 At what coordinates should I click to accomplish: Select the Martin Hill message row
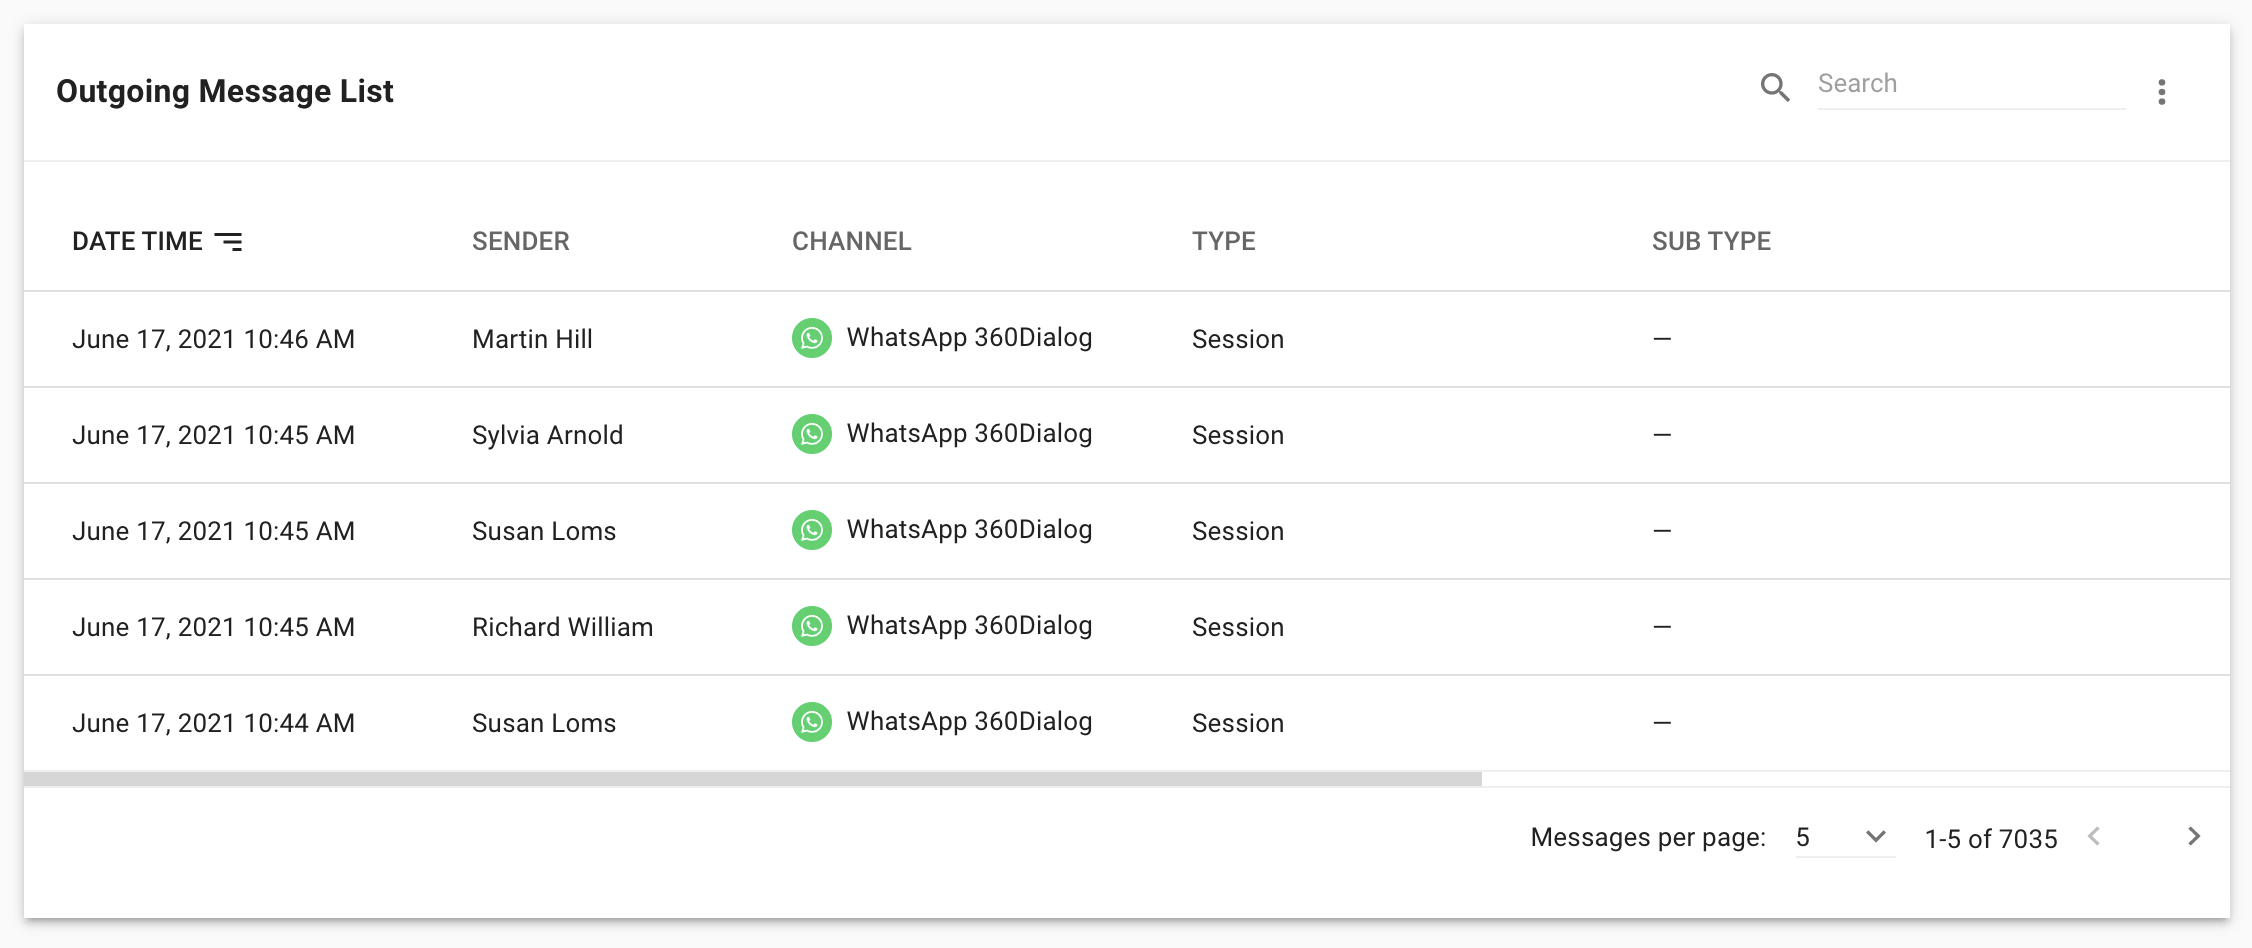pyautogui.click(x=1400, y=339)
